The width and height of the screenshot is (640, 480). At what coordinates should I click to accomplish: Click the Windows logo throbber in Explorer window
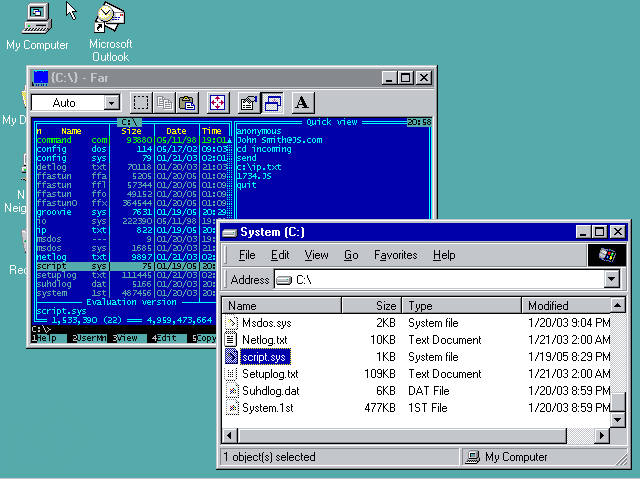(607, 256)
